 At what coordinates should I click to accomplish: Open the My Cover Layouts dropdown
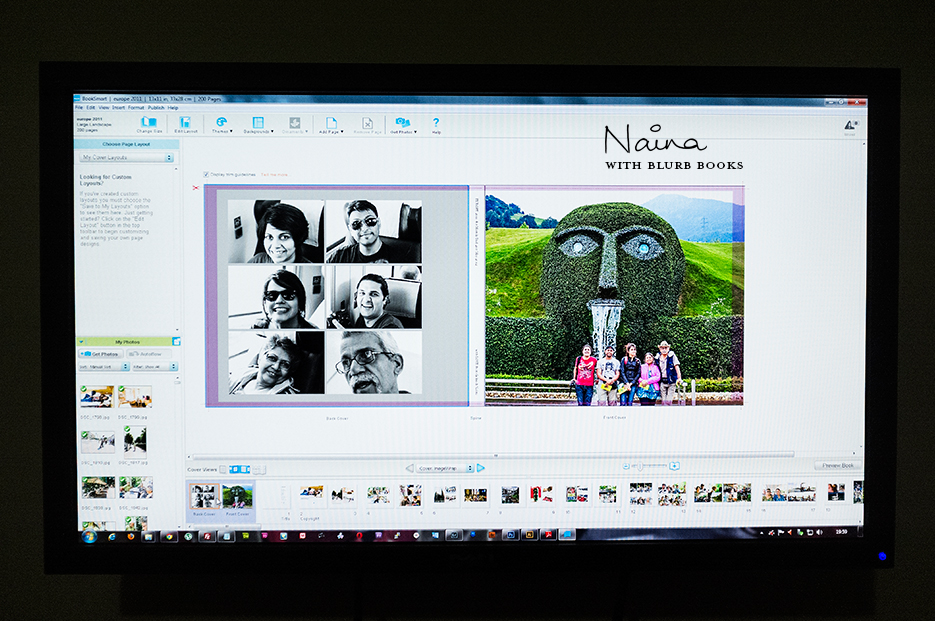click(126, 157)
